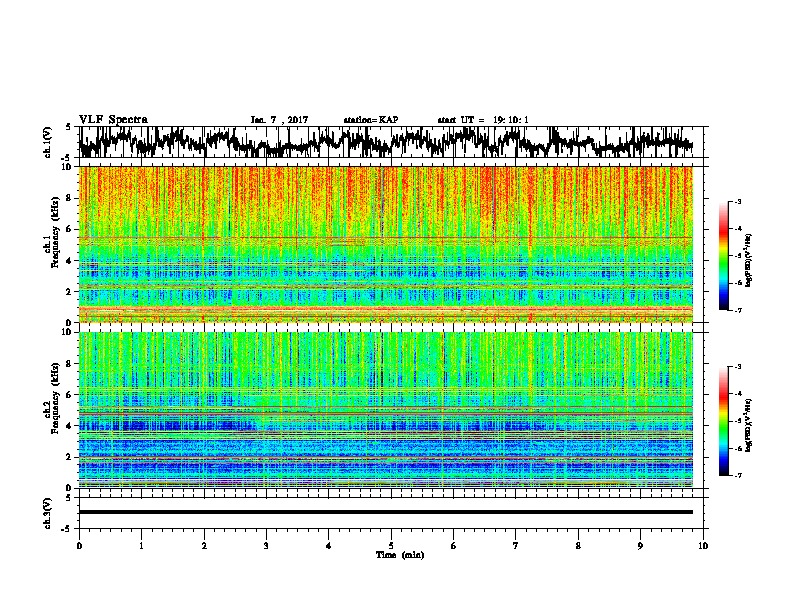Click the "8" tick on ch.1 frequency axis

tap(70, 198)
